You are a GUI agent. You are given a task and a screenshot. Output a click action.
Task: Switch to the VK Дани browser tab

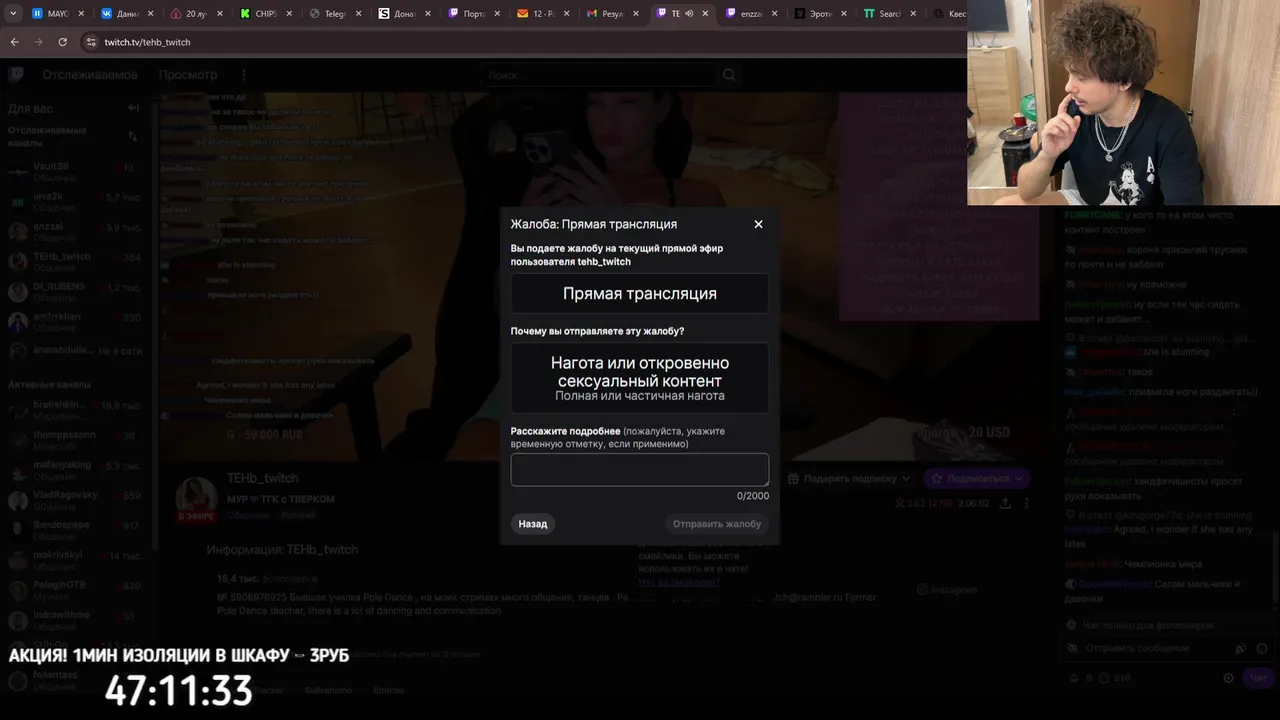click(x=127, y=14)
